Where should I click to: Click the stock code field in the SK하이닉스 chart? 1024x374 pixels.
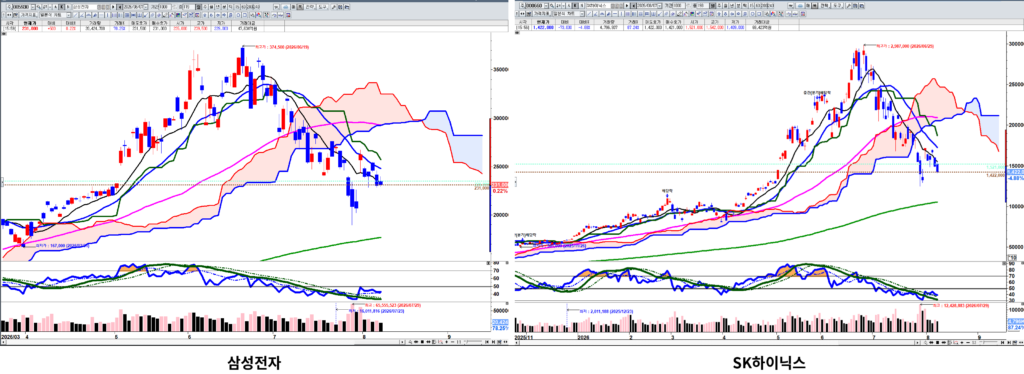point(534,6)
